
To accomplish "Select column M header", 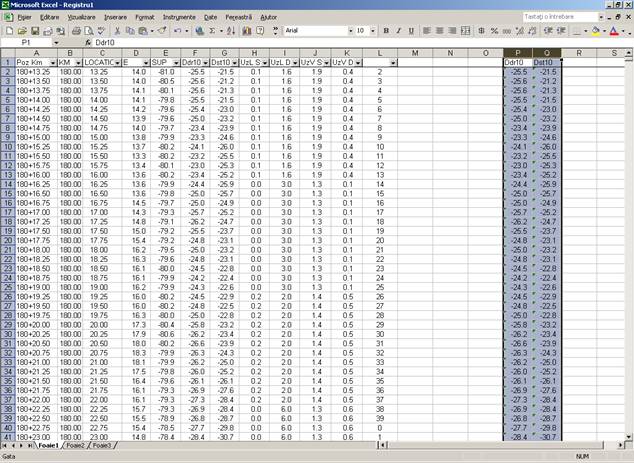I will (x=414, y=53).
